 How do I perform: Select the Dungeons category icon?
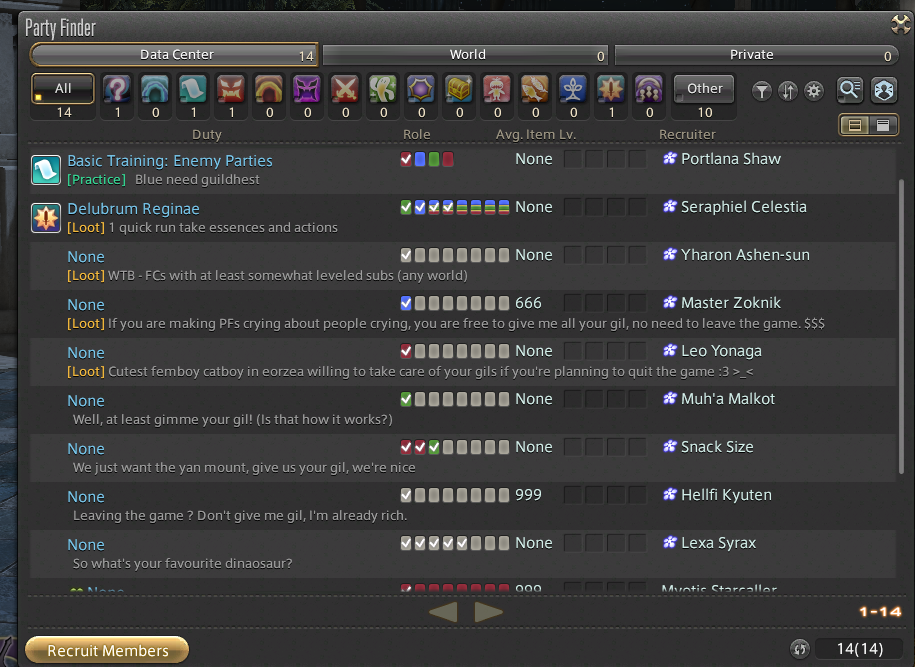(x=155, y=90)
